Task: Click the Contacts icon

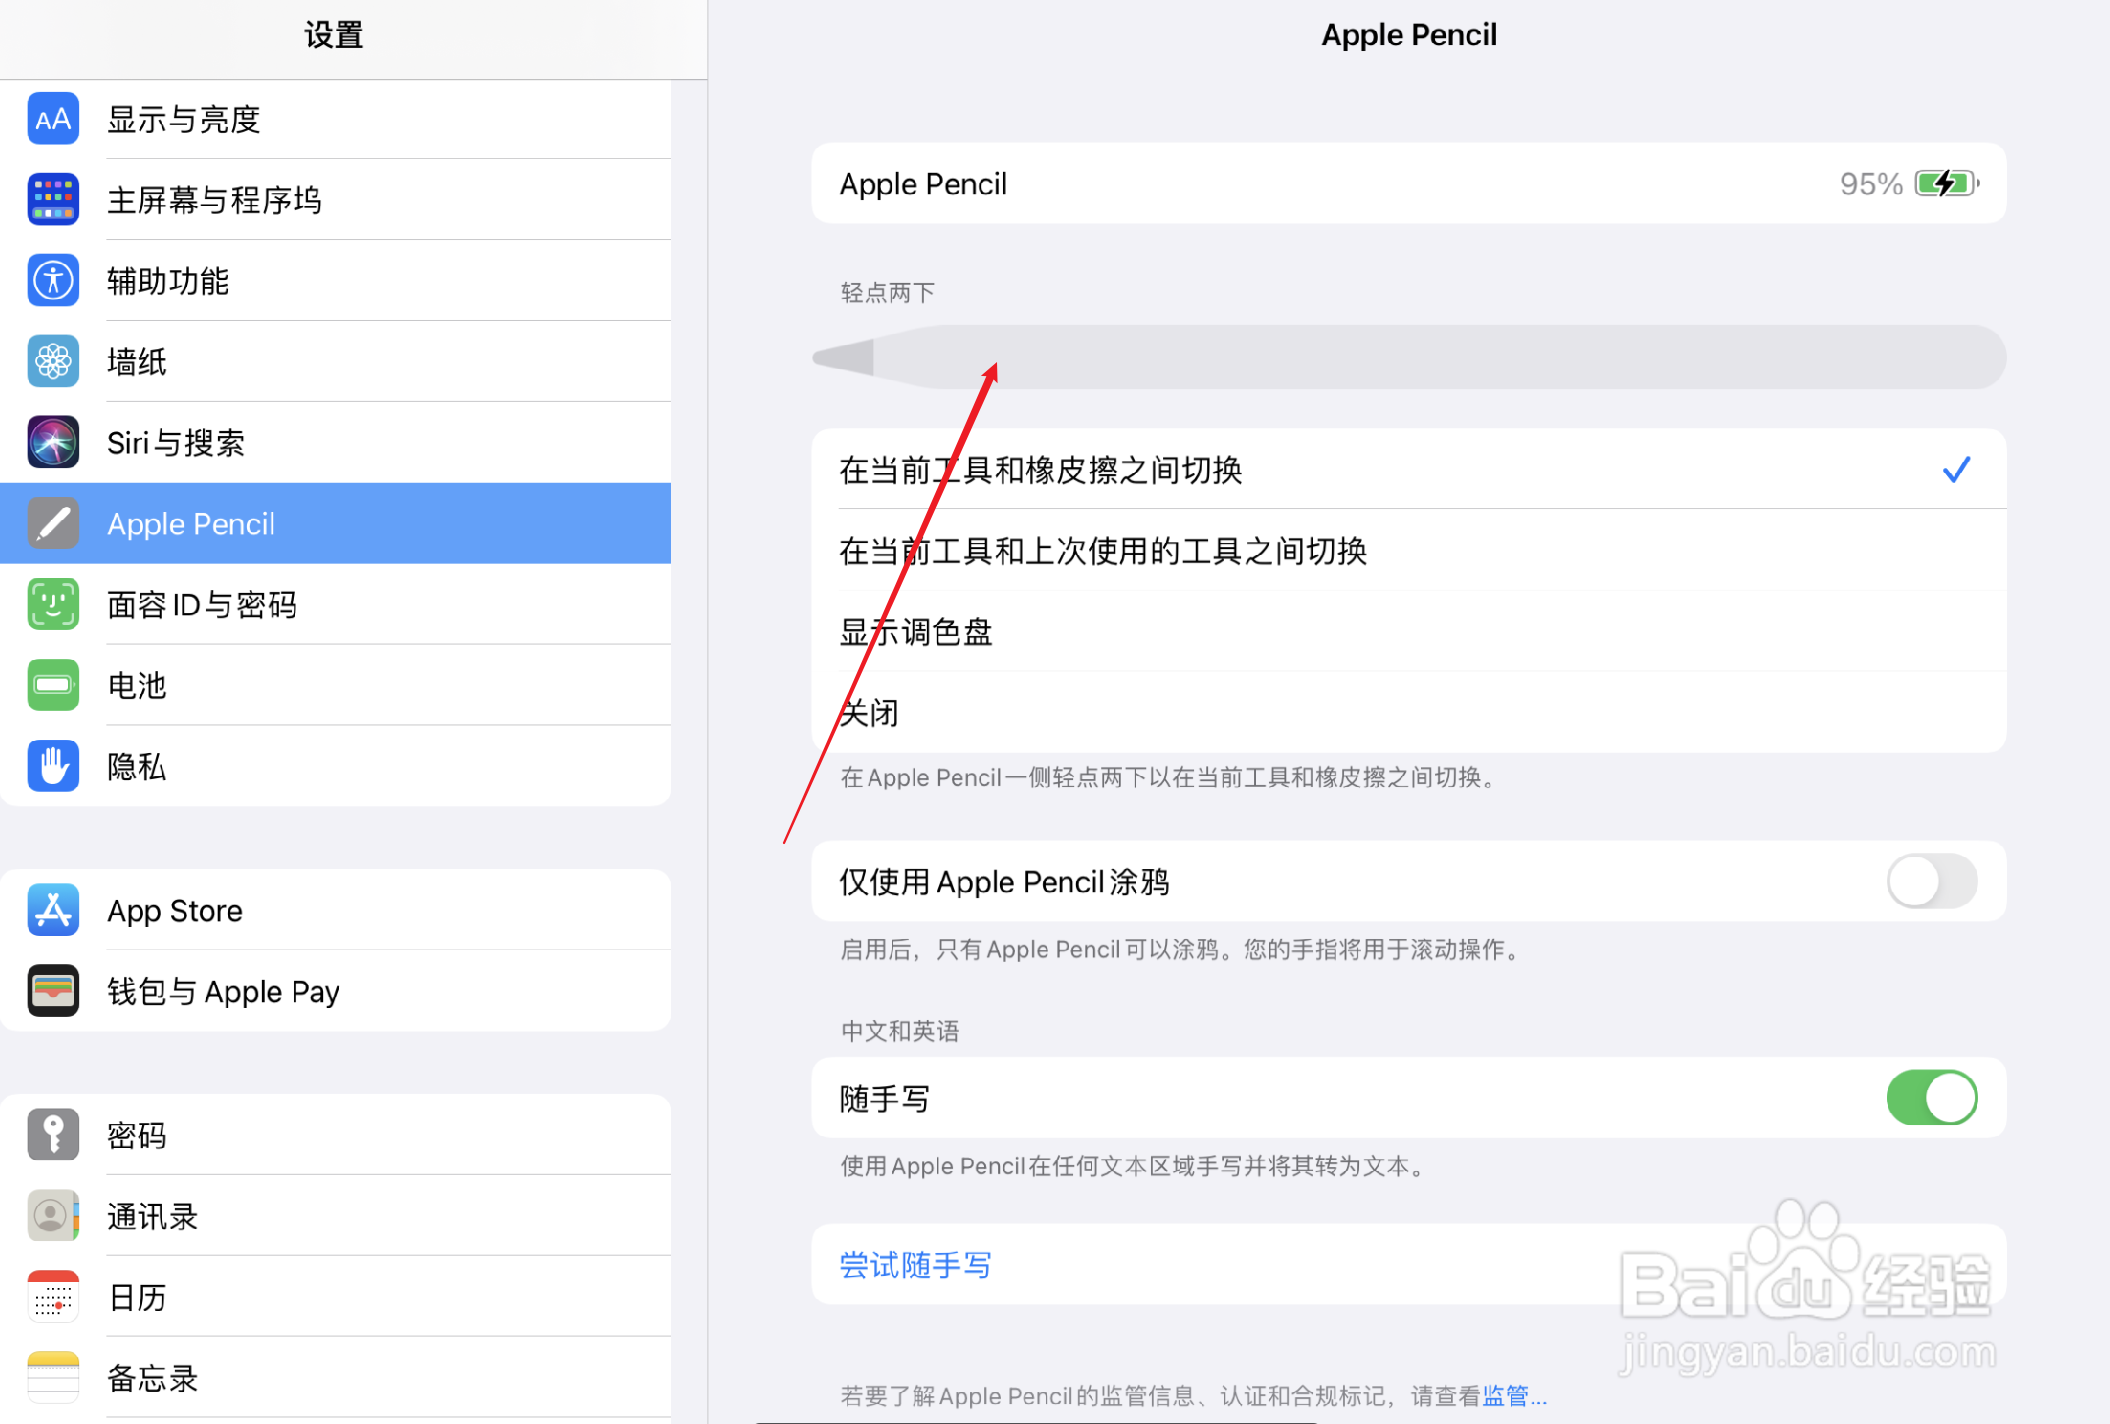Action: point(53,1216)
